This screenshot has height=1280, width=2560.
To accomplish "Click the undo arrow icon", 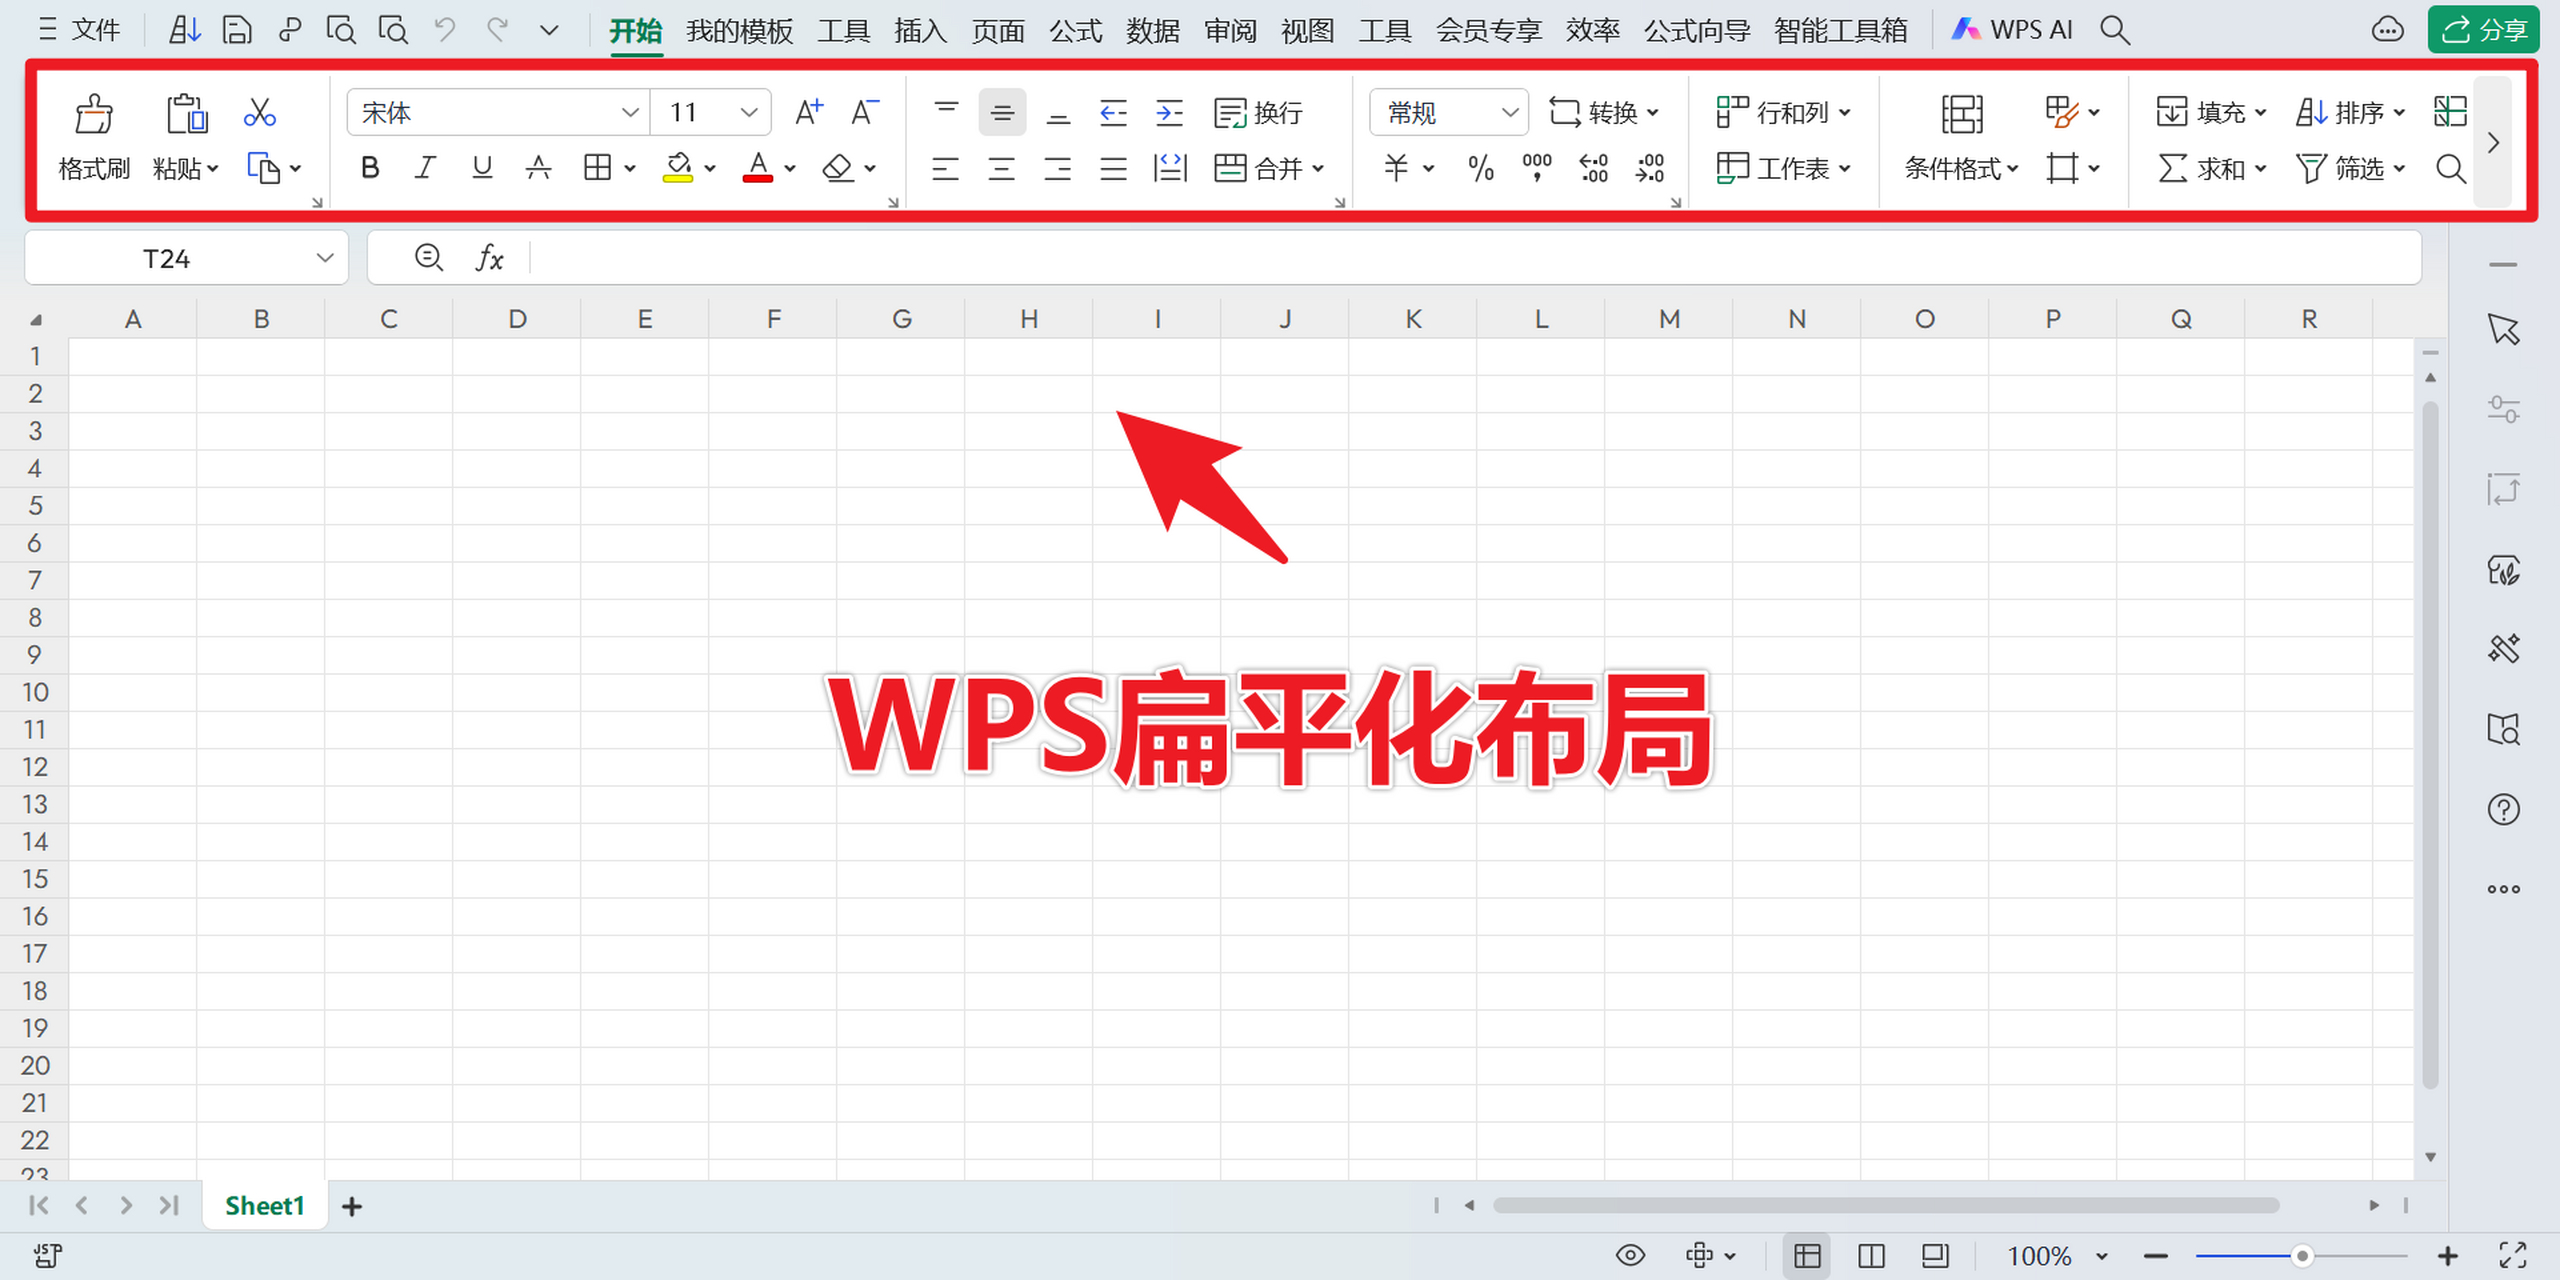I will click(445, 30).
